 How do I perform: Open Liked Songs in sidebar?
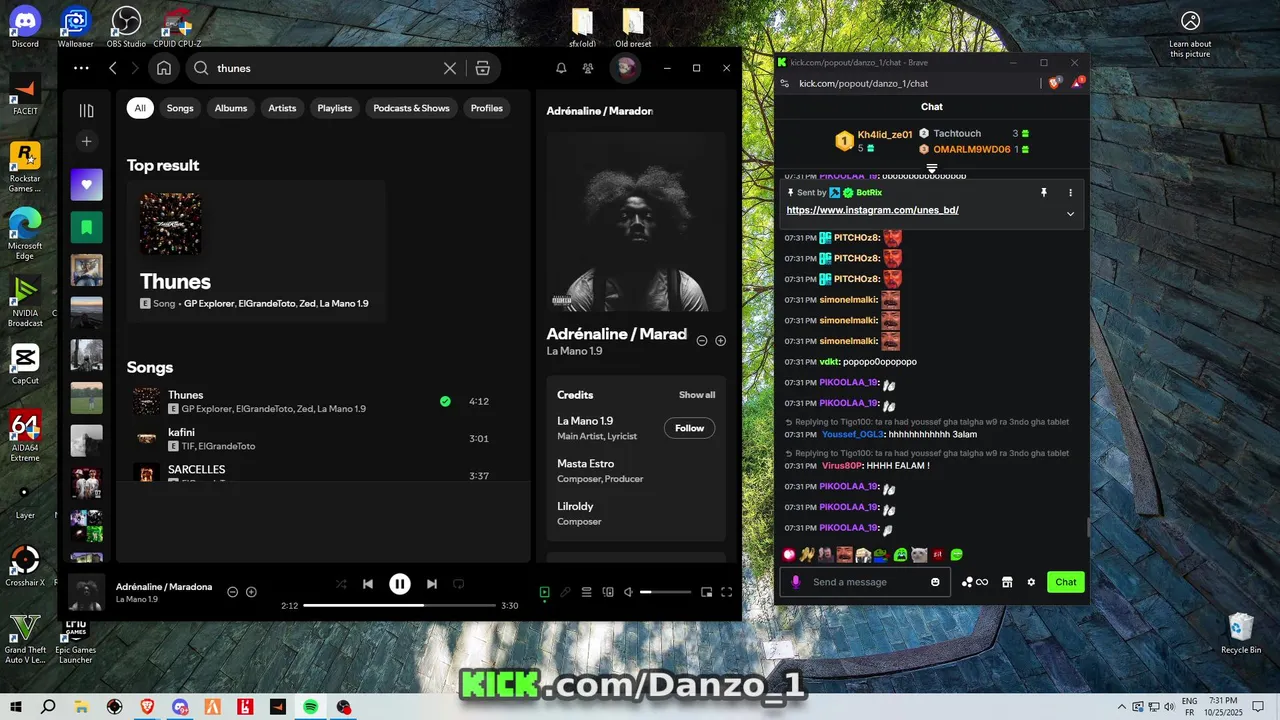tap(86, 184)
